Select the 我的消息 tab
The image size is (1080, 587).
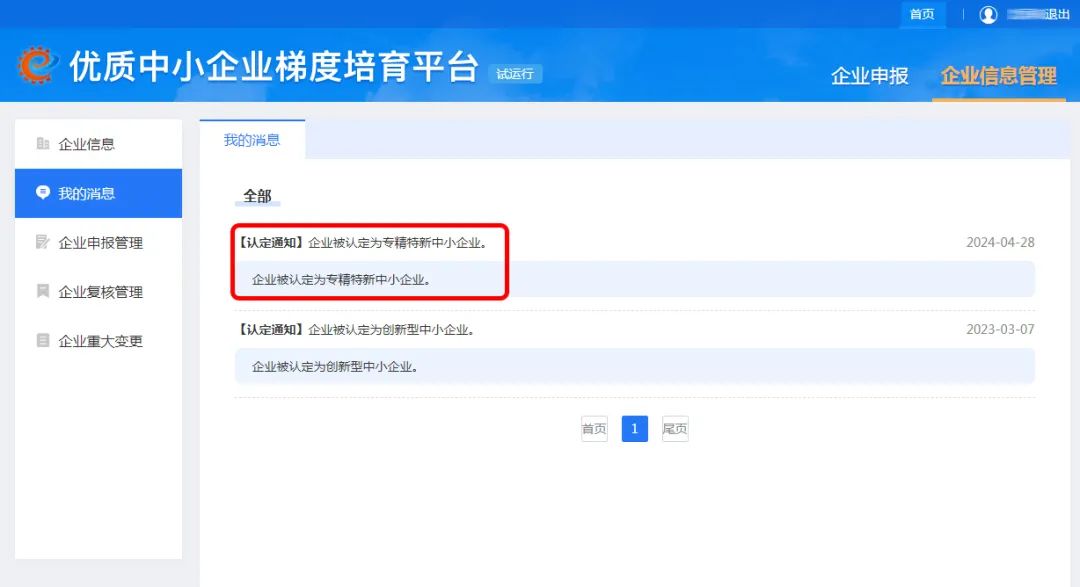[252, 141]
